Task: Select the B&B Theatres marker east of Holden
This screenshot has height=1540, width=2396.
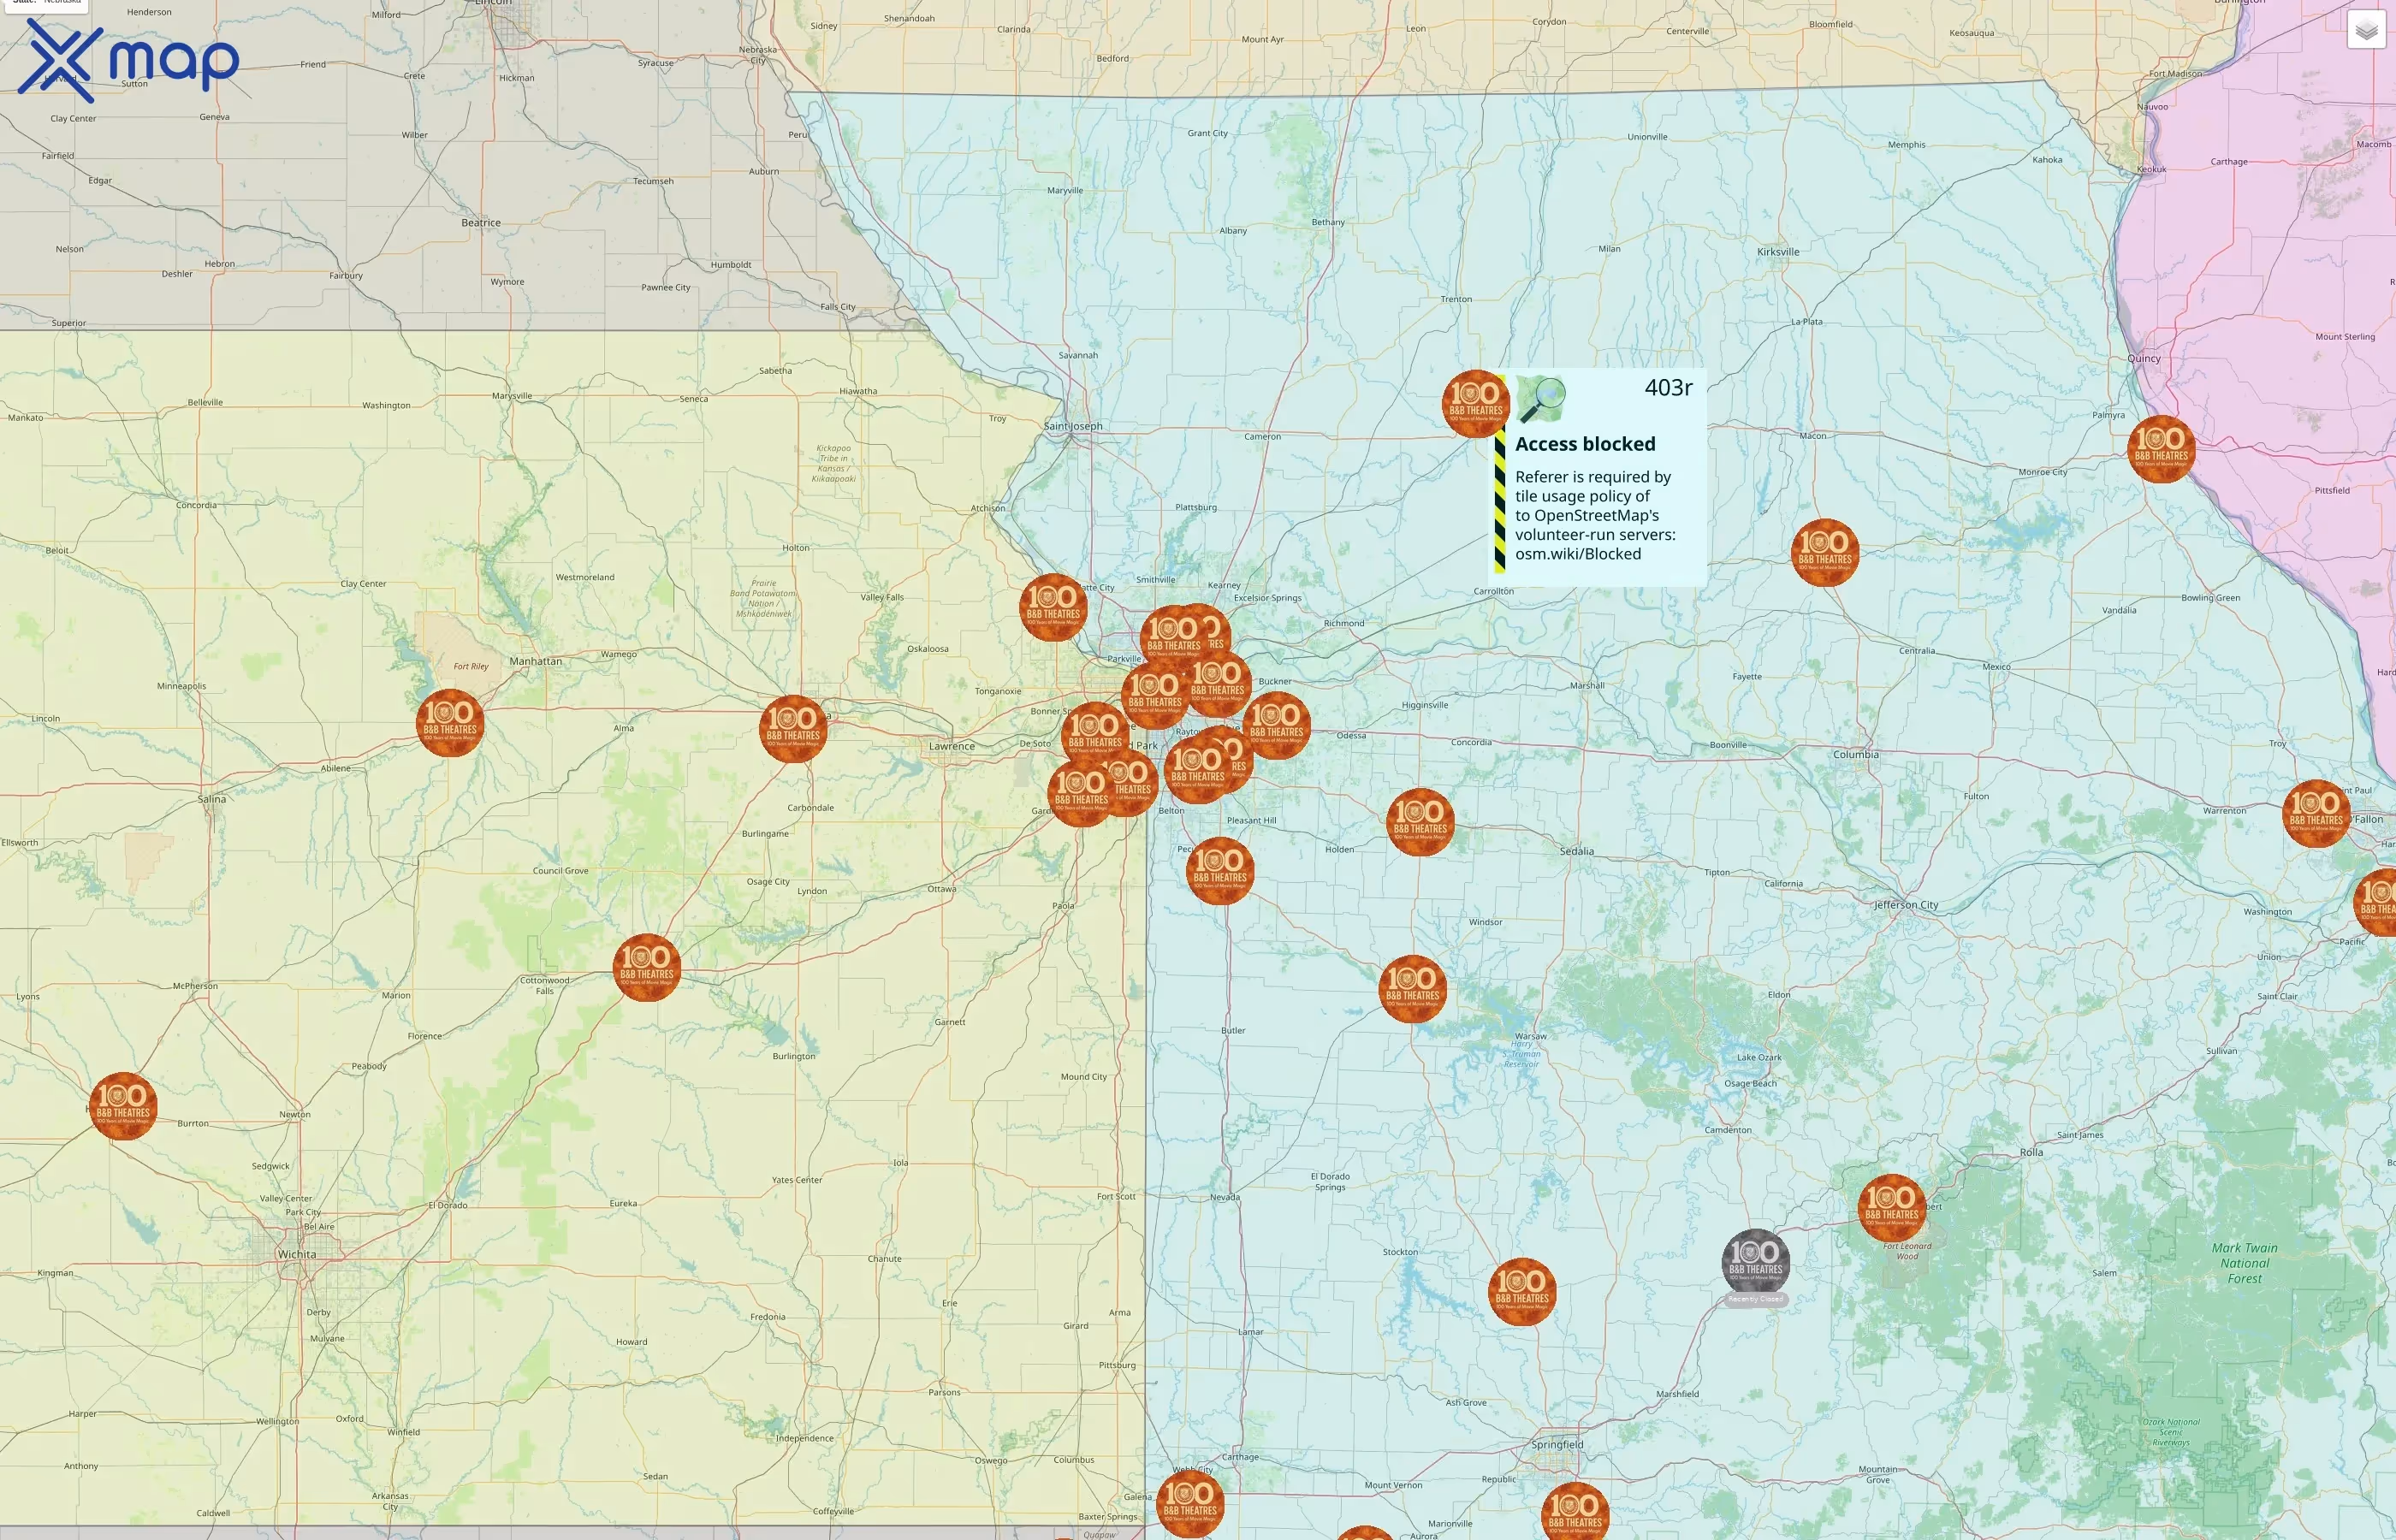Action: point(1420,821)
